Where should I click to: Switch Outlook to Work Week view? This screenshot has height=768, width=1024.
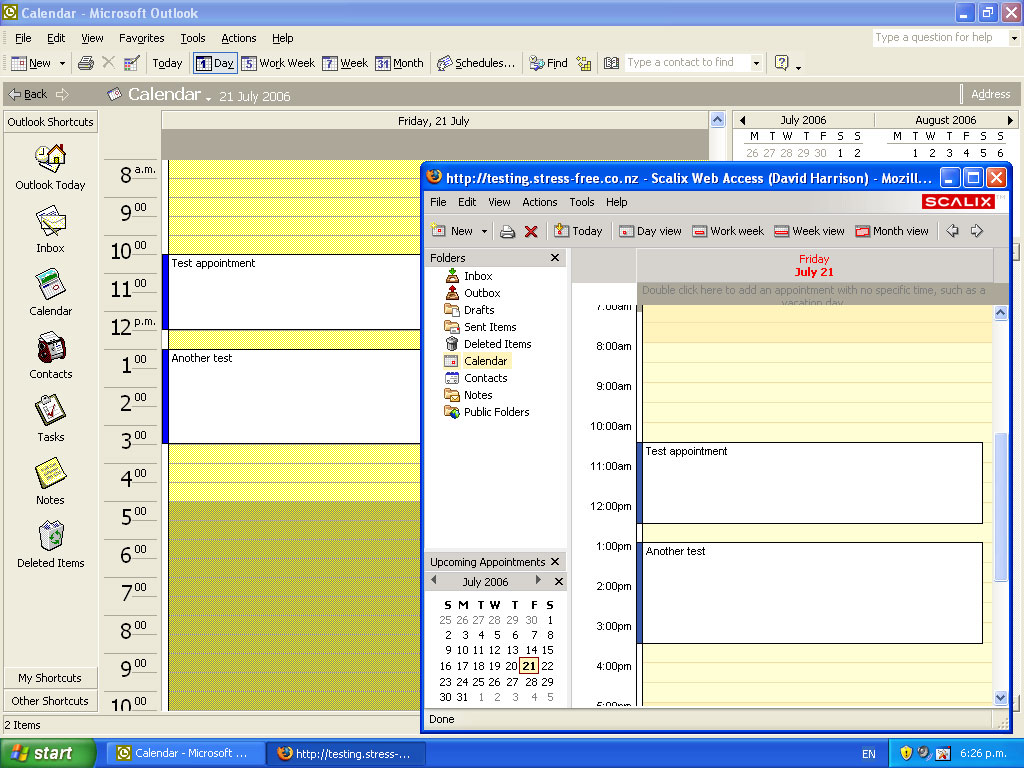coord(278,63)
